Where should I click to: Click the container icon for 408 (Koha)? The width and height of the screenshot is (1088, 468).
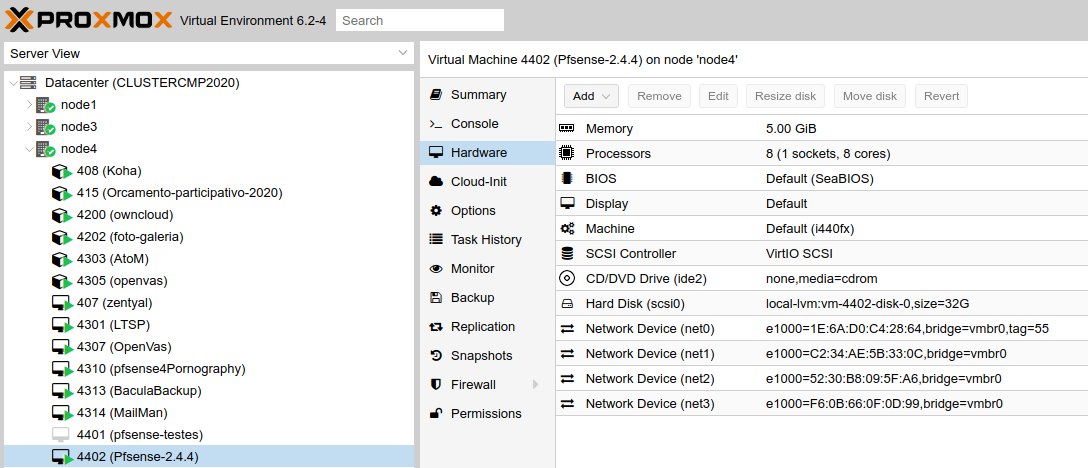(62, 172)
